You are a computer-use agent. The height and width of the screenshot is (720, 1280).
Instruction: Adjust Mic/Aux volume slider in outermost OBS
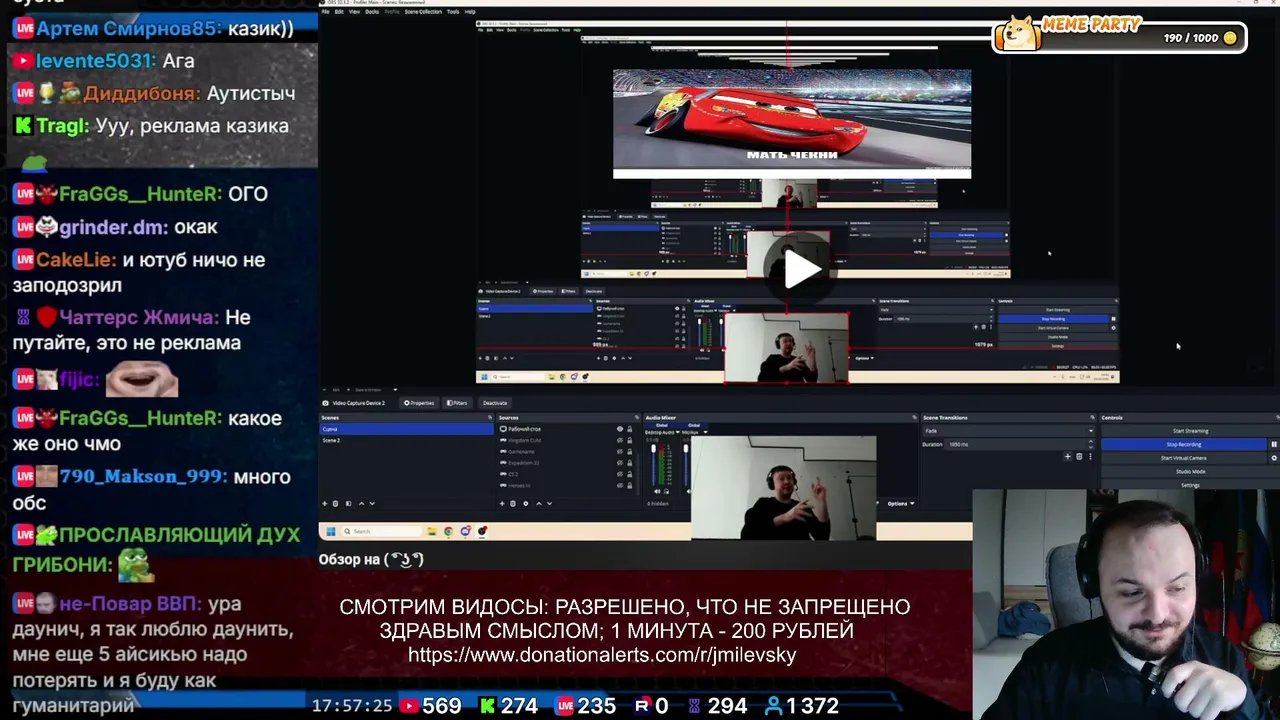pos(686,463)
